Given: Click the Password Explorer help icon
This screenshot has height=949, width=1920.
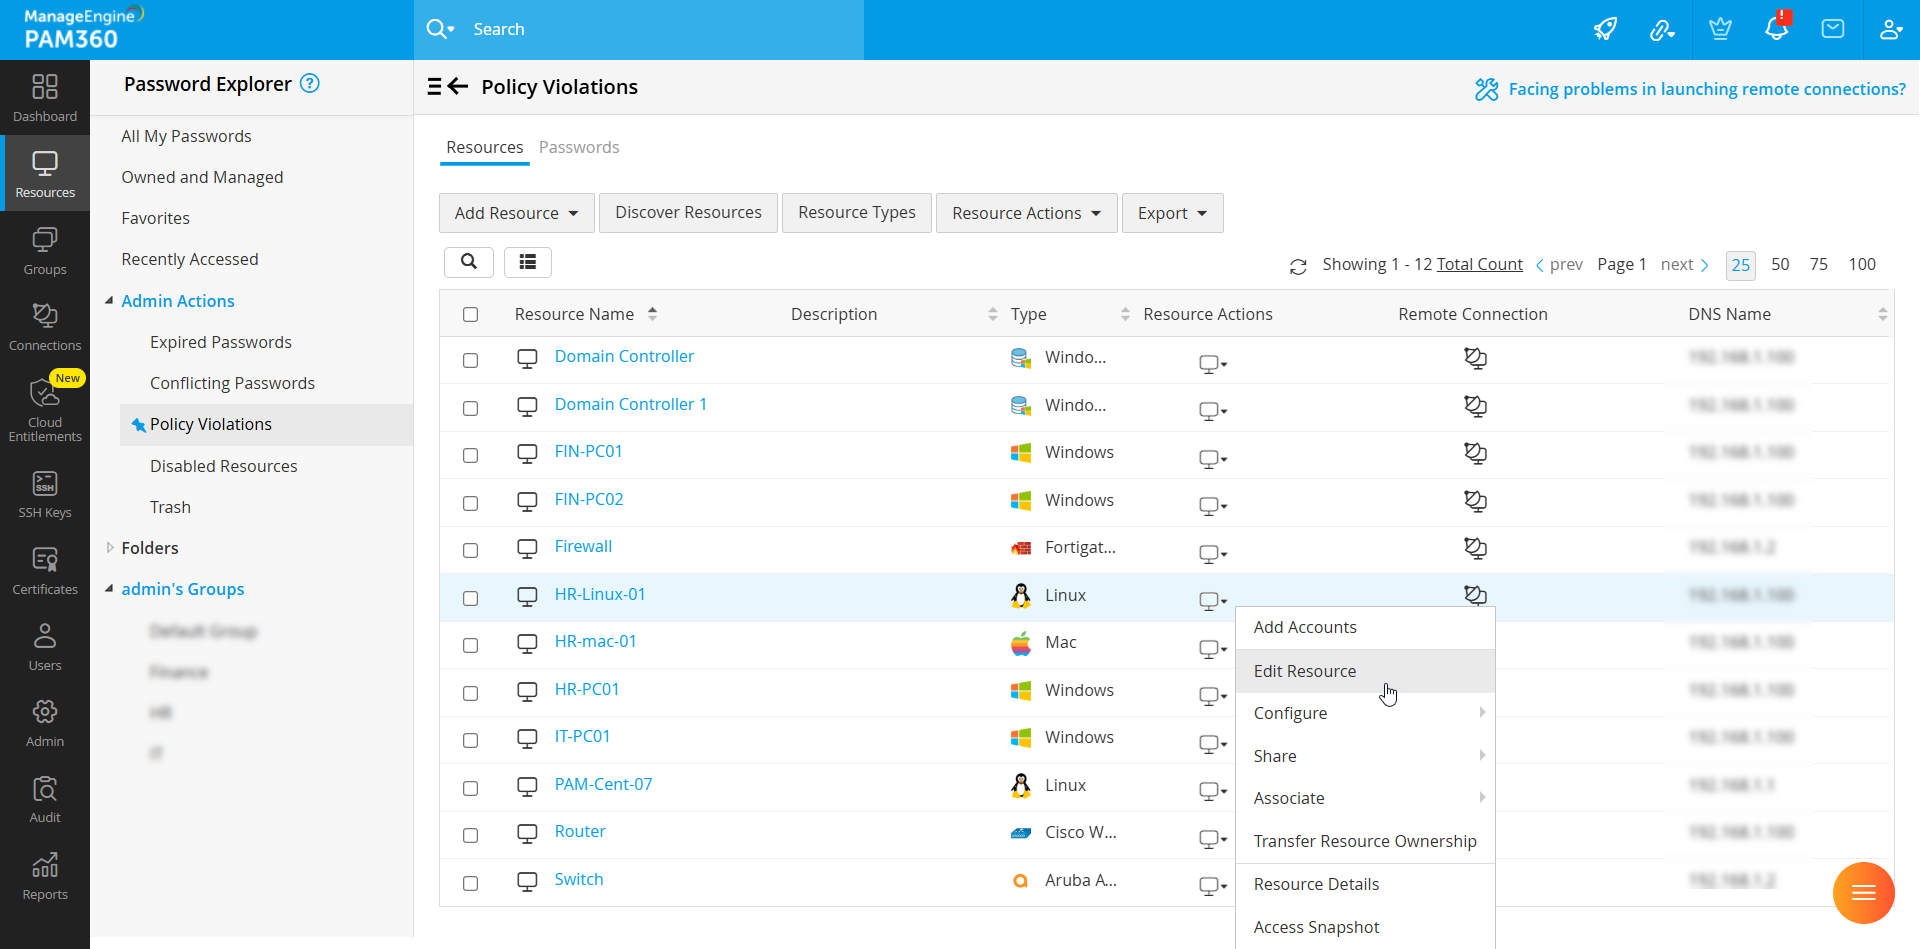Looking at the screenshot, I should tap(310, 84).
